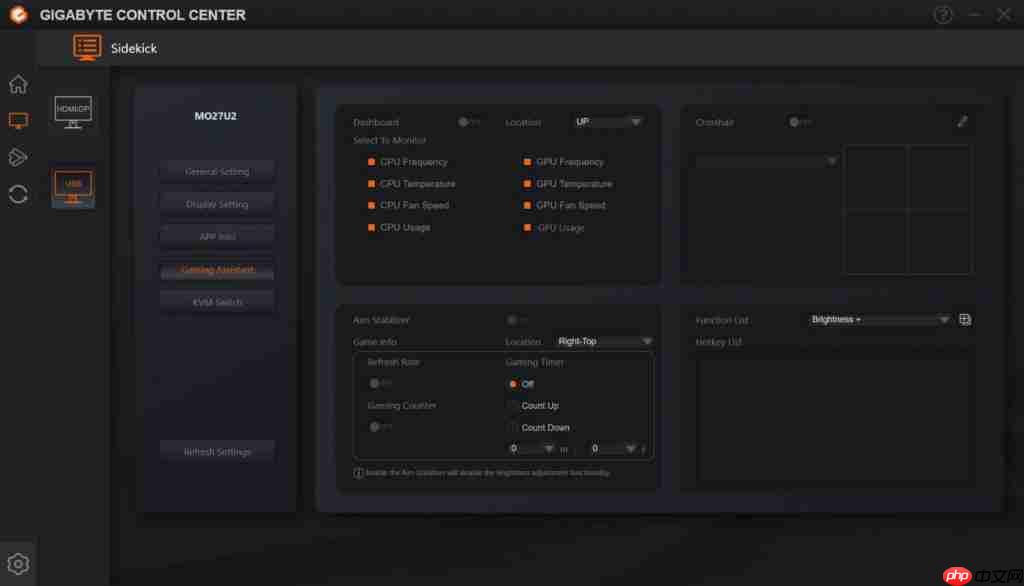1024x586 pixels.
Task: Click the "Select To Monitor" label
Action: tap(390, 140)
